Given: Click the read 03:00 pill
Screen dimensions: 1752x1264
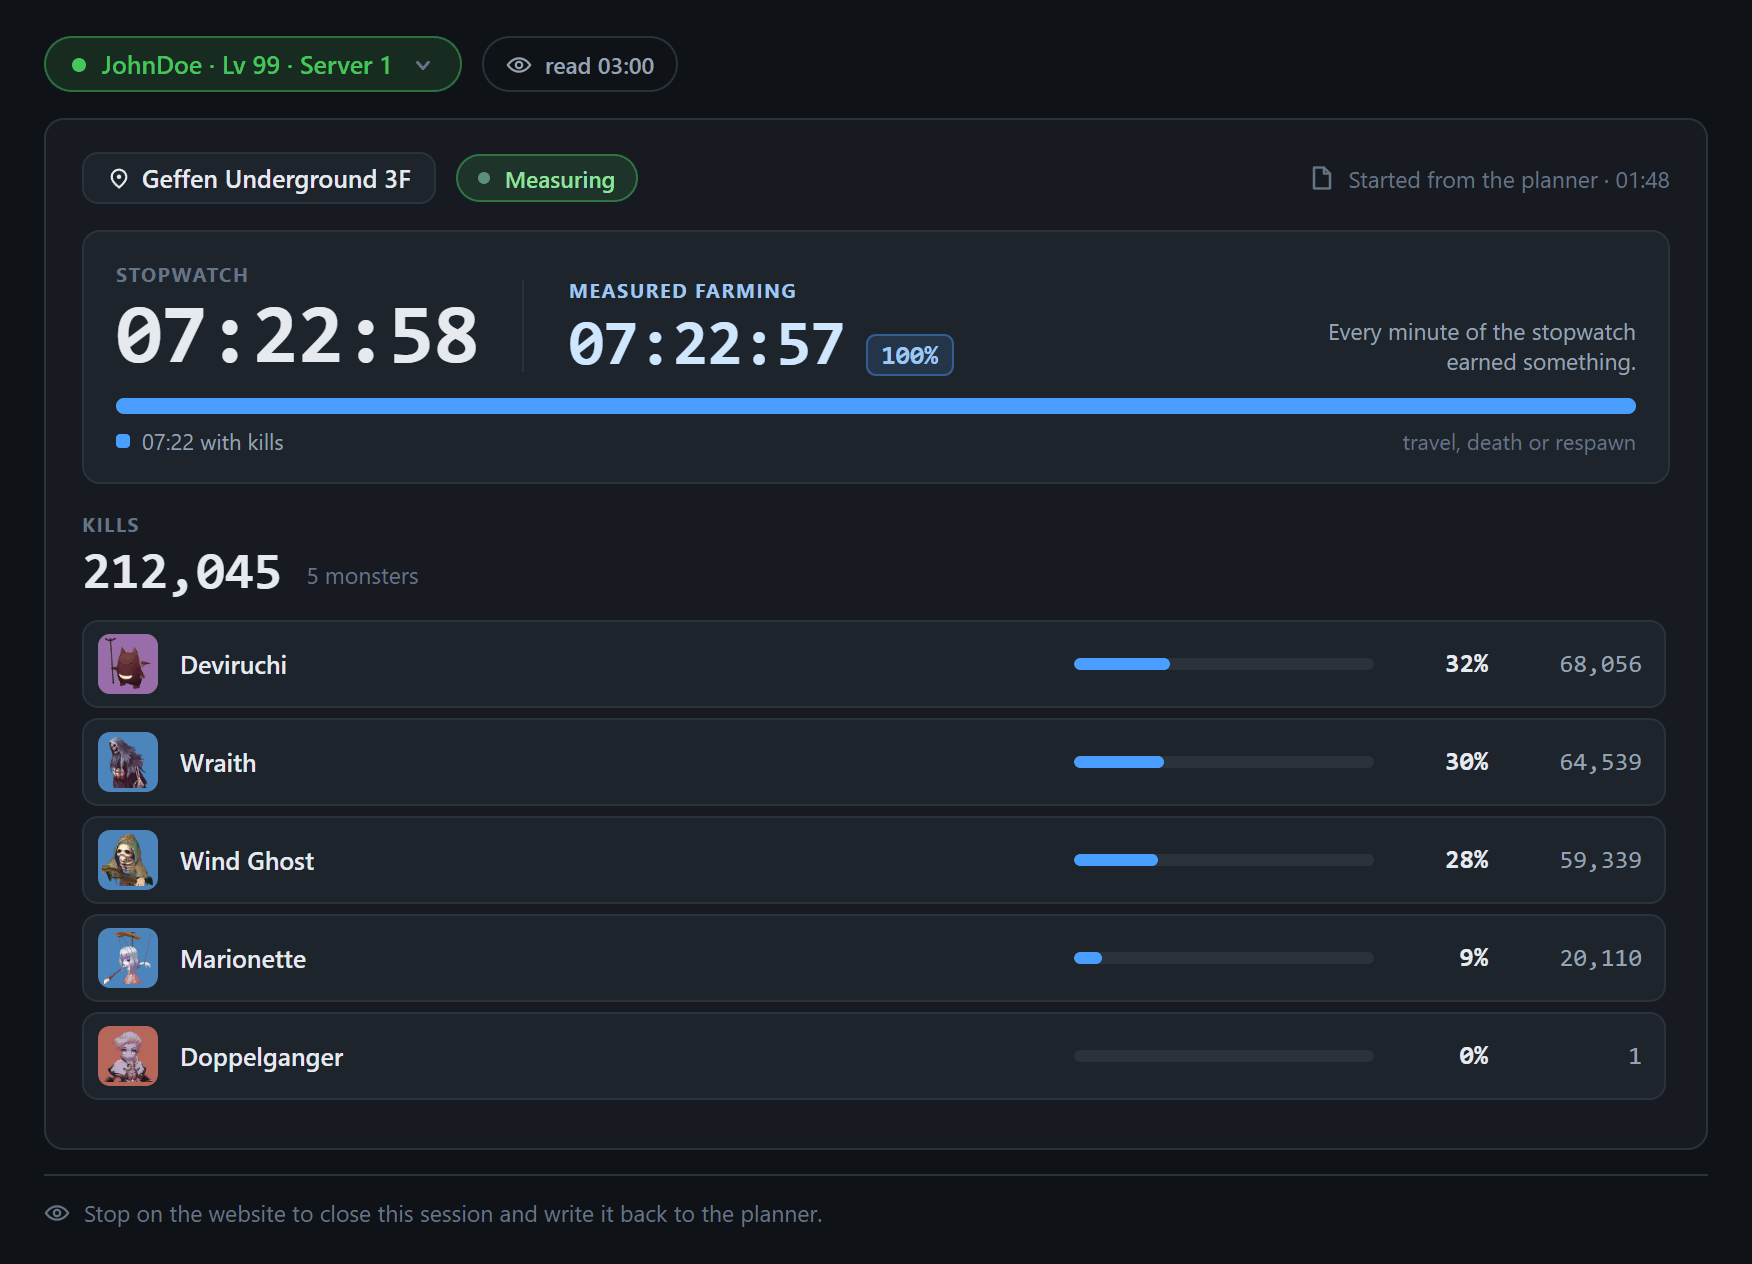Looking at the screenshot, I should tap(579, 65).
